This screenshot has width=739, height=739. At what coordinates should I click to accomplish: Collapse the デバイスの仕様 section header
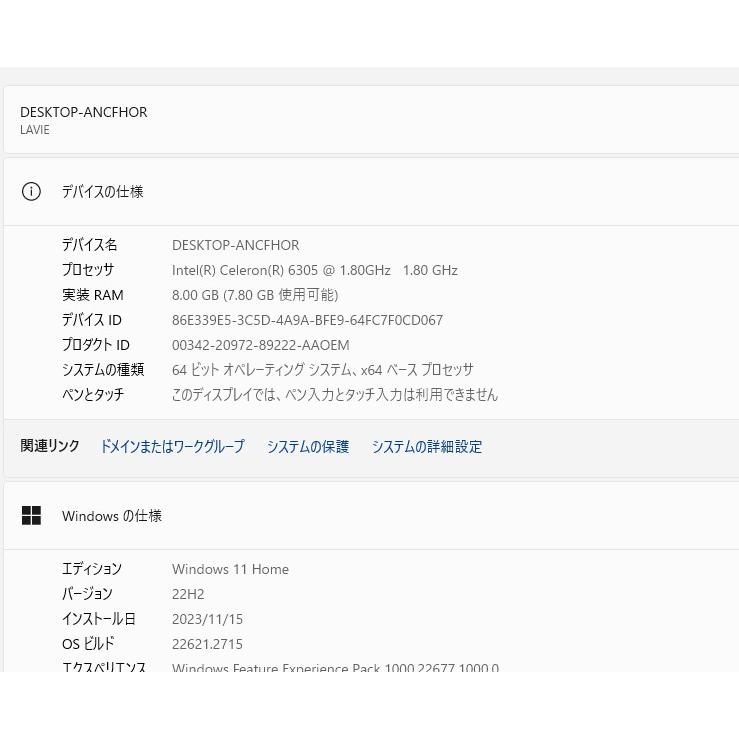pyautogui.click(x=371, y=191)
